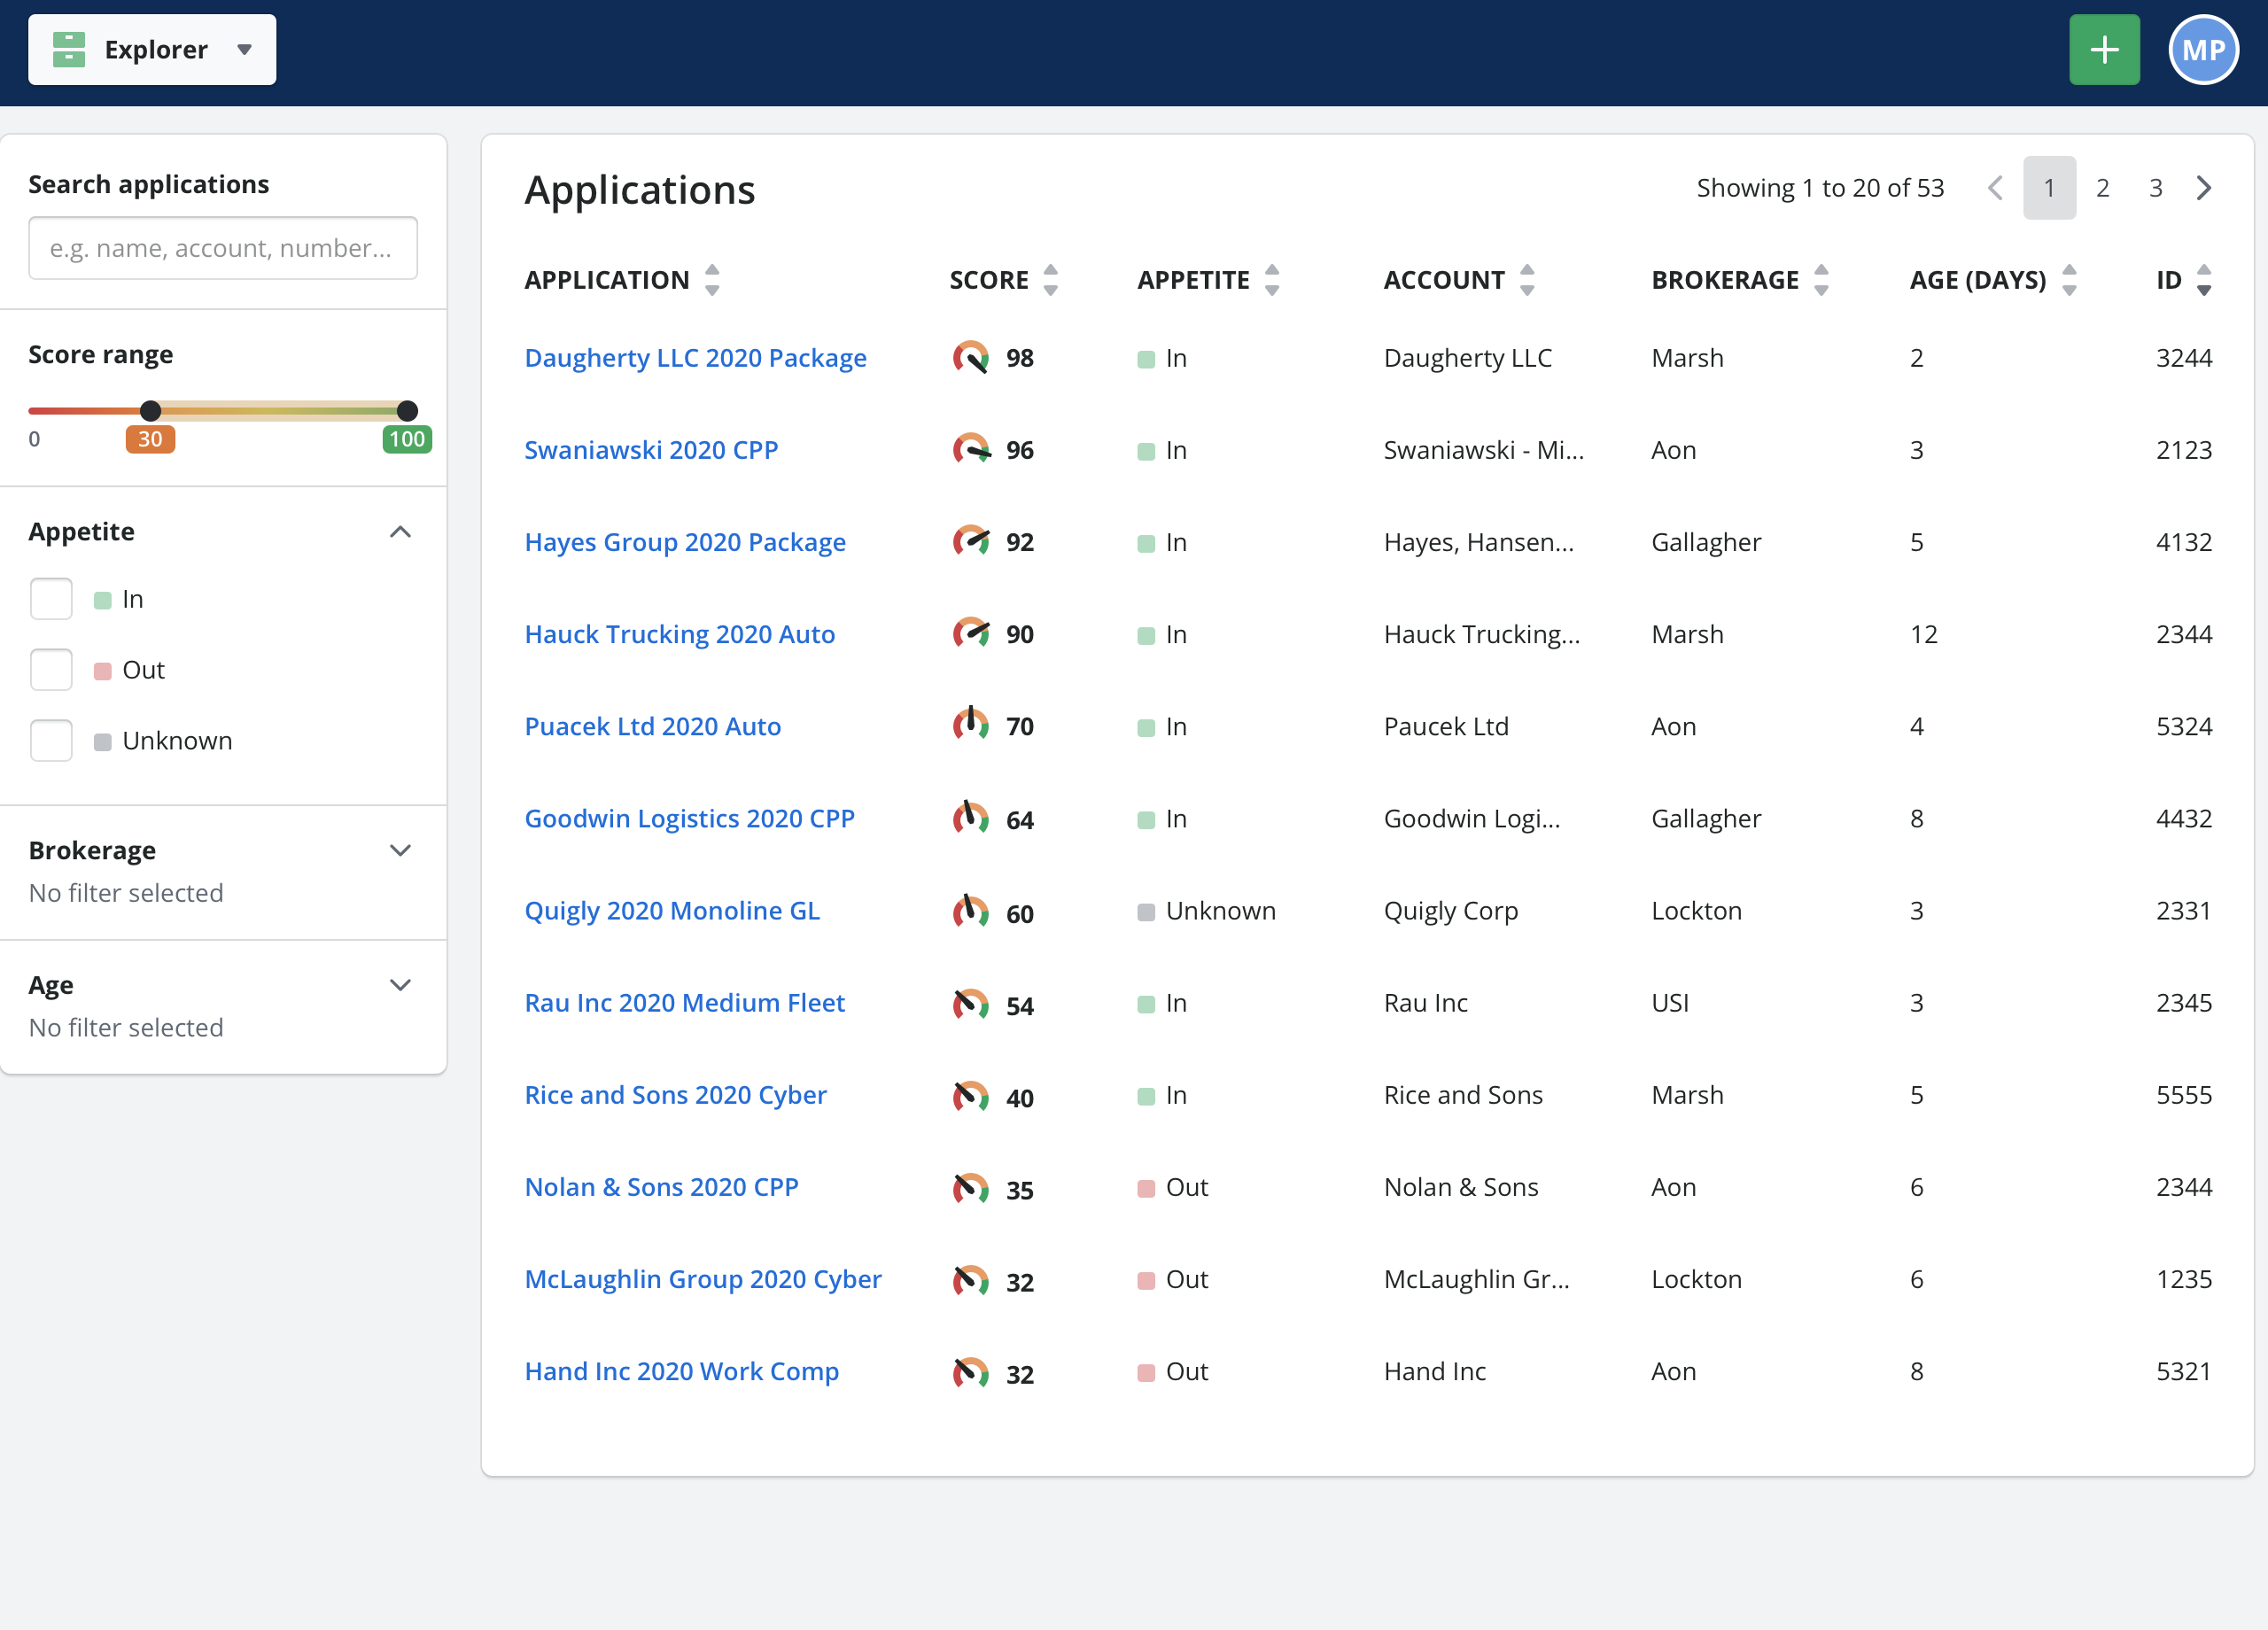Image resolution: width=2268 pixels, height=1630 pixels.
Task: Go to previous page with left arrow
Action: (x=1995, y=188)
